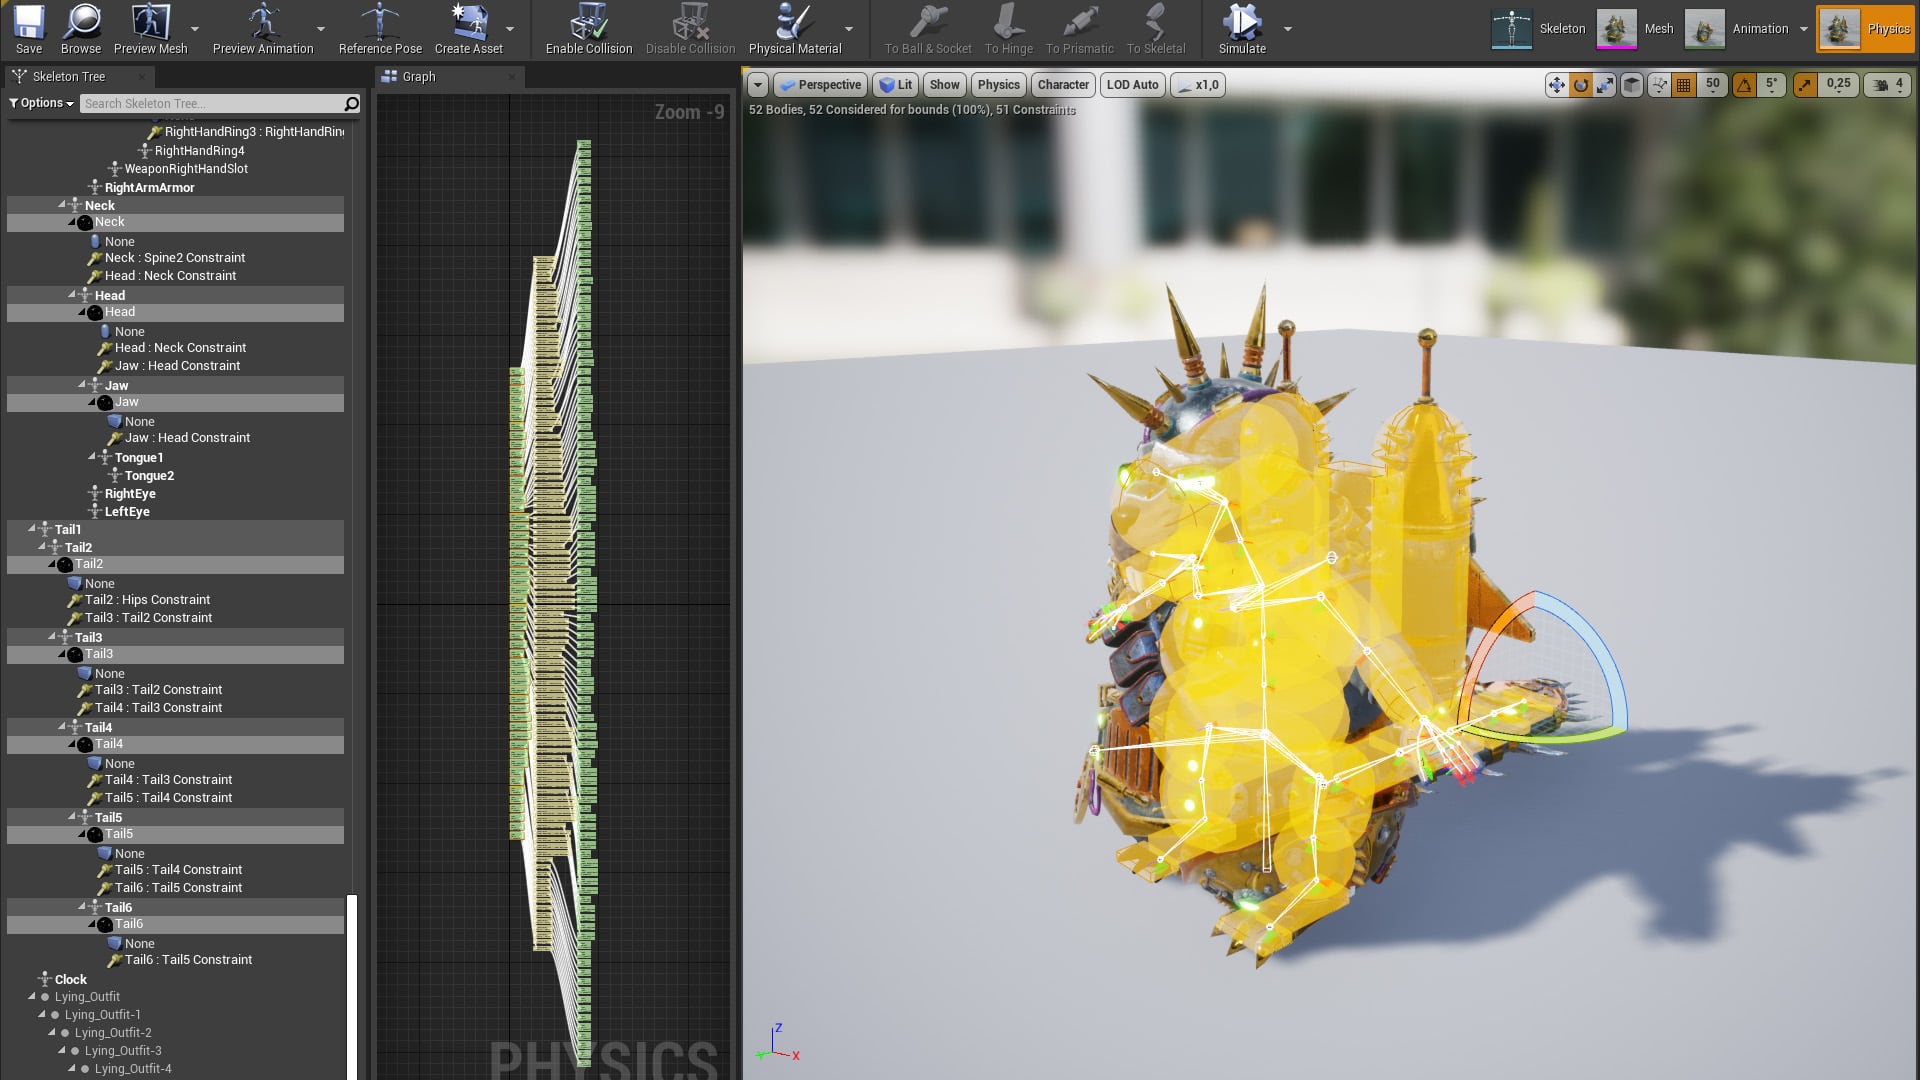
Task: Open the rotation snap 5° dropdown
Action: coord(1772,85)
